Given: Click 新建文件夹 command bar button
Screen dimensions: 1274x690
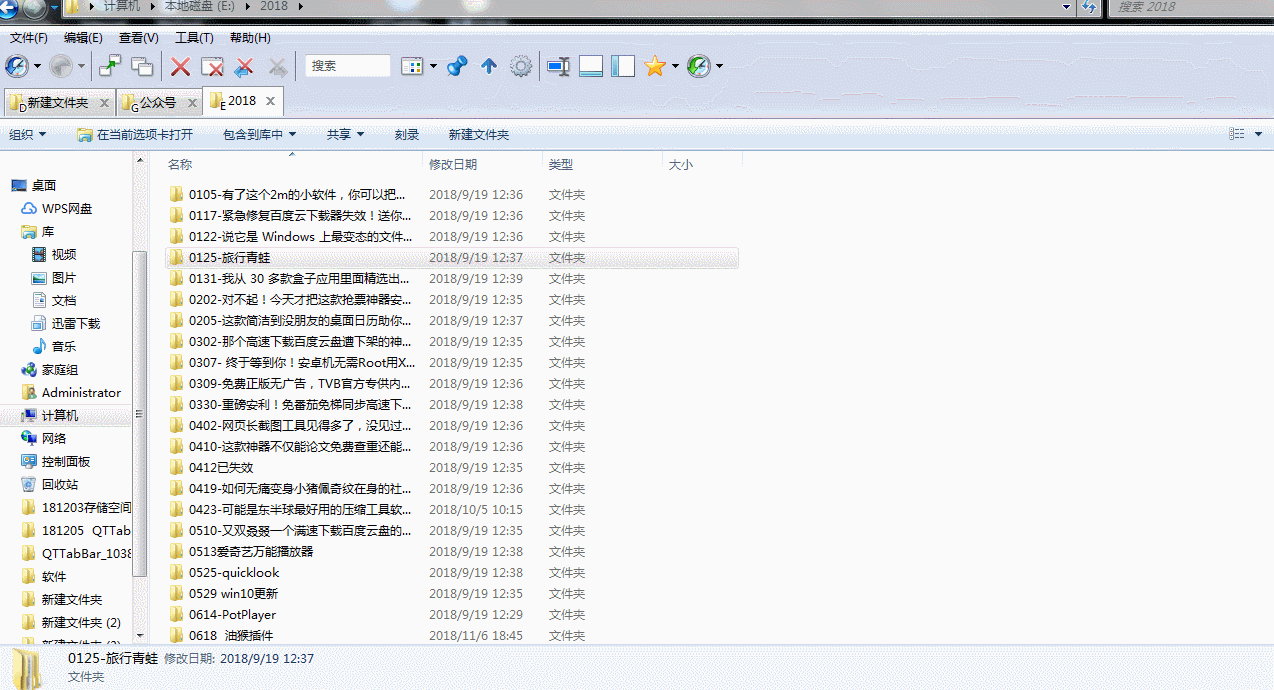Looking at the screenshot, I should 479,134.
